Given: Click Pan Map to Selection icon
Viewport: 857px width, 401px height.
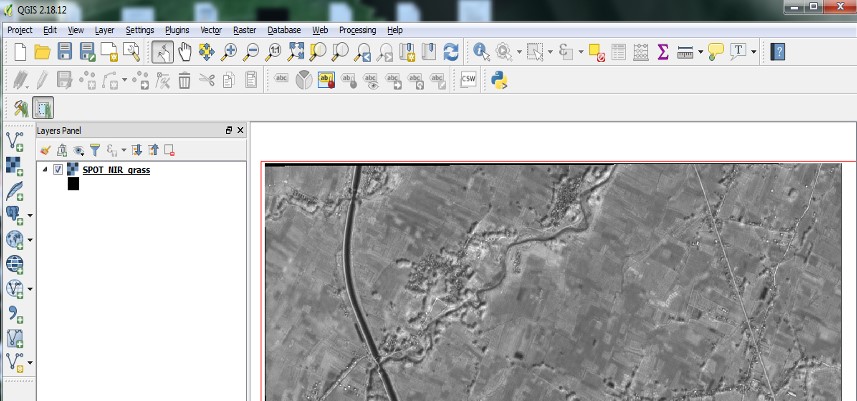Looking at the screenshot, I should 207,52.
